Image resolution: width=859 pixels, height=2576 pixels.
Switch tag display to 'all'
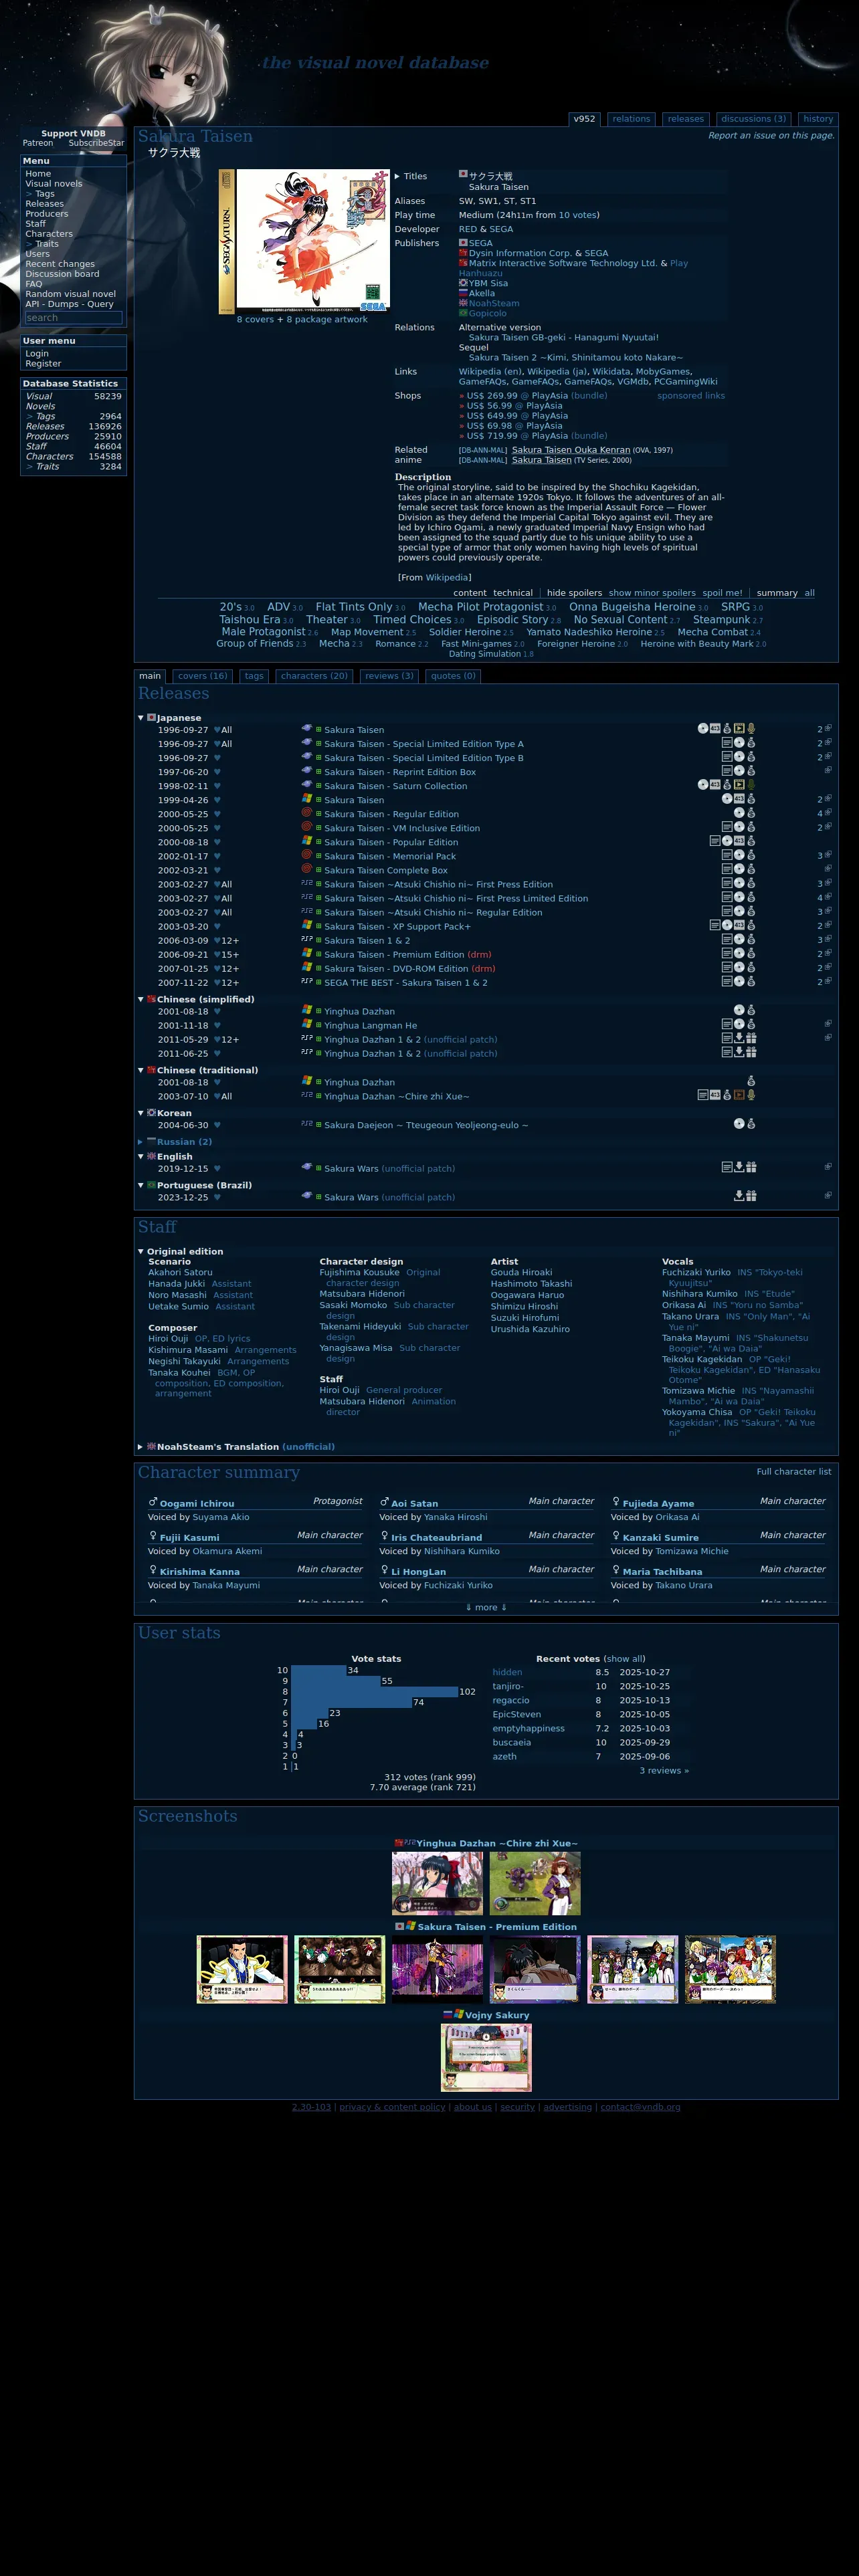coord(810,593)
